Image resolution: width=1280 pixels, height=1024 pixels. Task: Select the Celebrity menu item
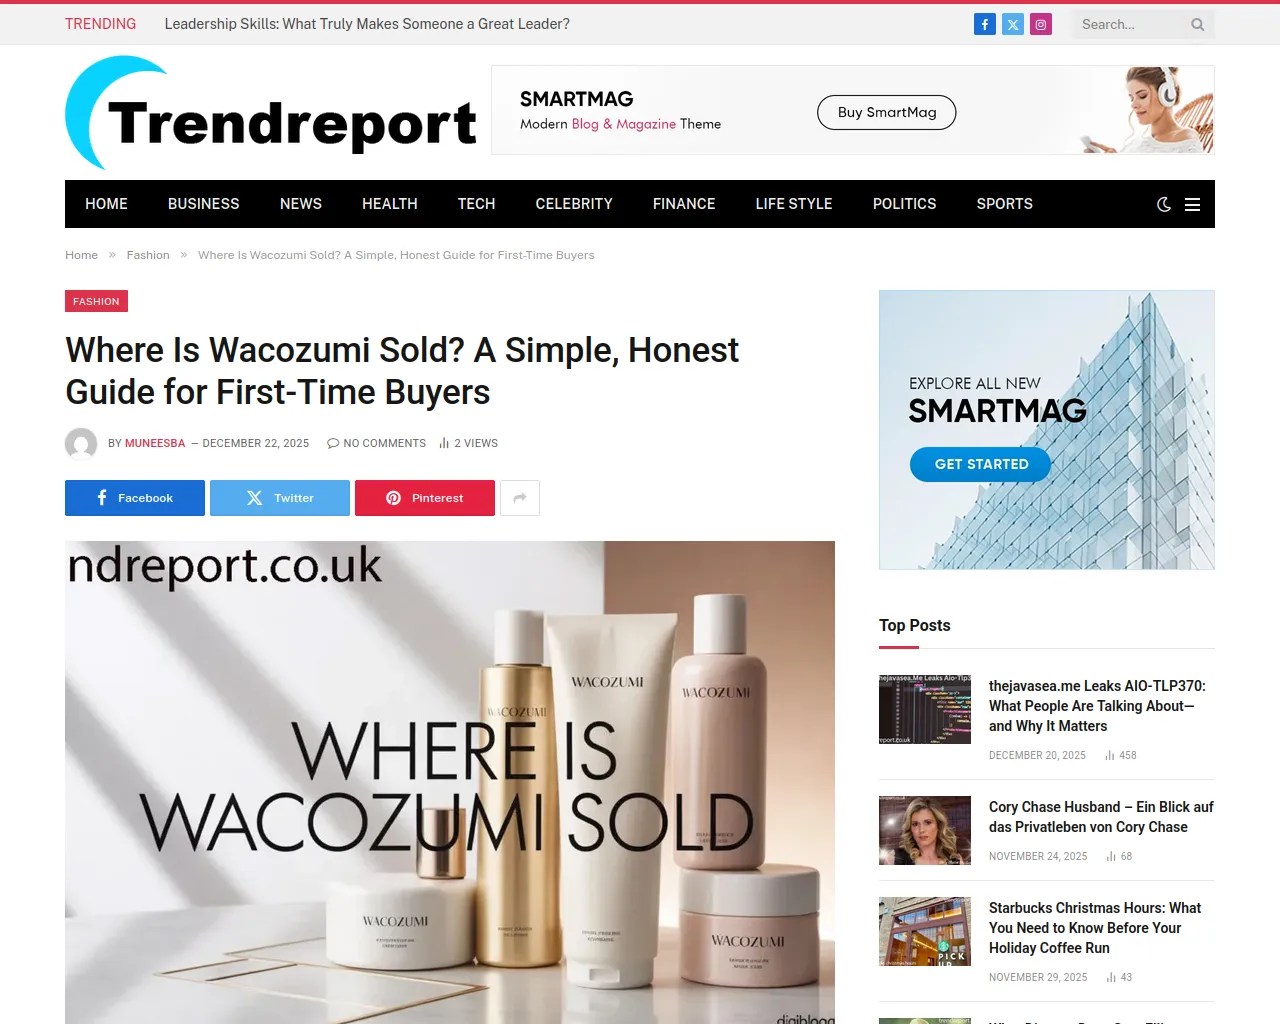[x=574, y=204]
